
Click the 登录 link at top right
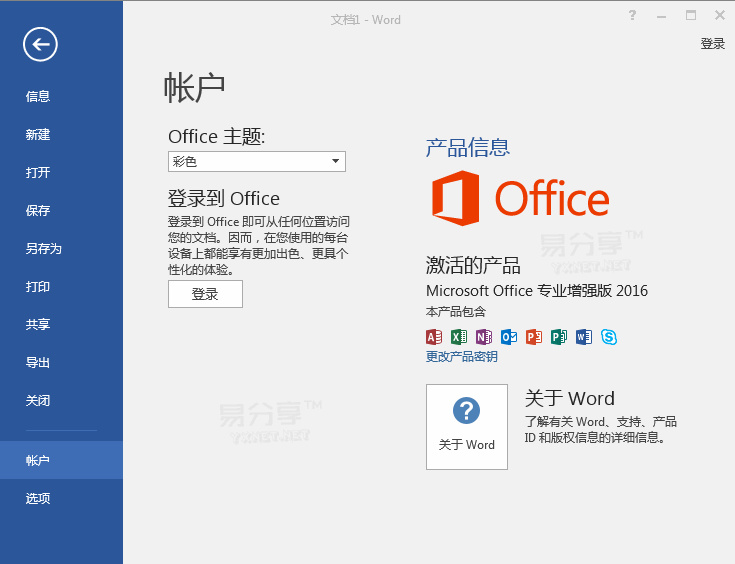coord(712,44)
